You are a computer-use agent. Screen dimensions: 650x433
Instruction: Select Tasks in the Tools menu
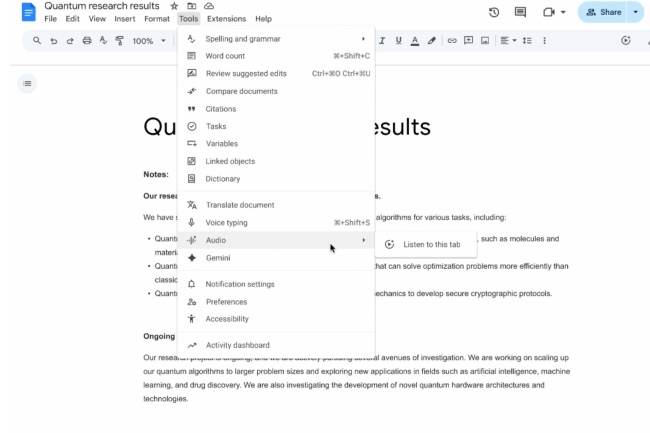tap(276, 126)
